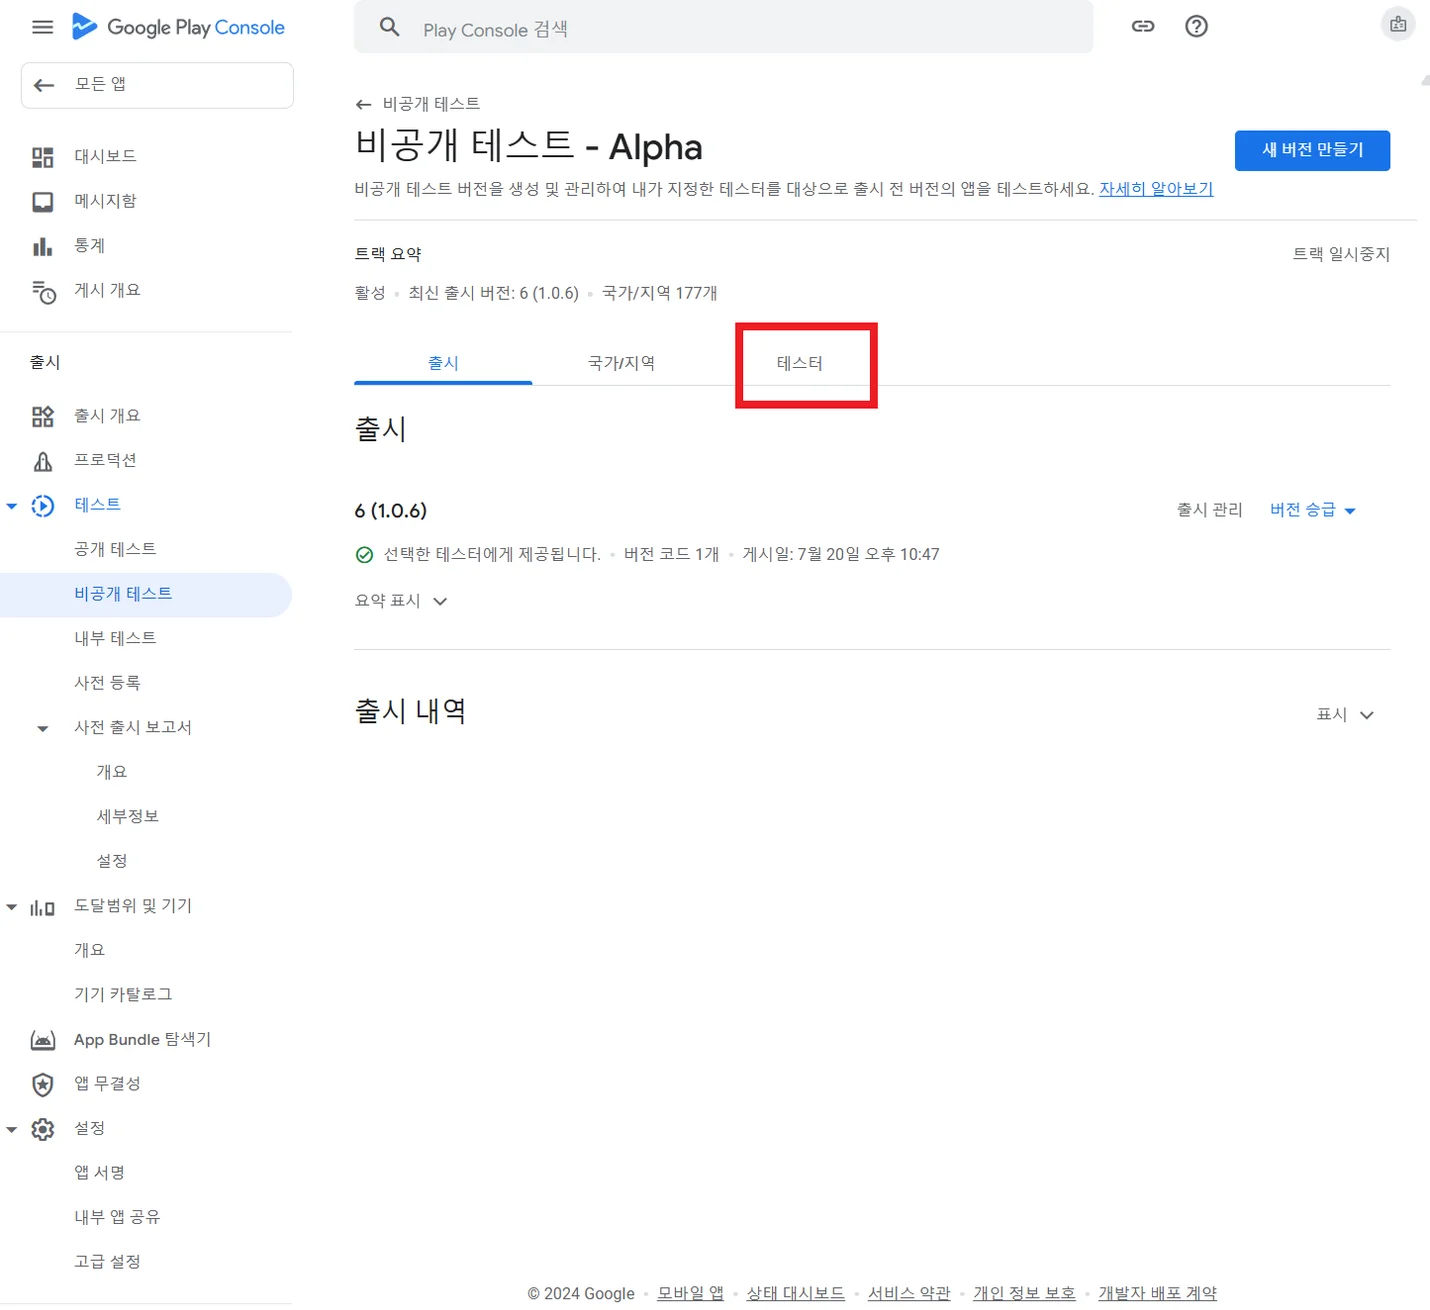1430x1310 pixels.
Task: Click 출시 관리 button
Action: (x=1209, y=510)
